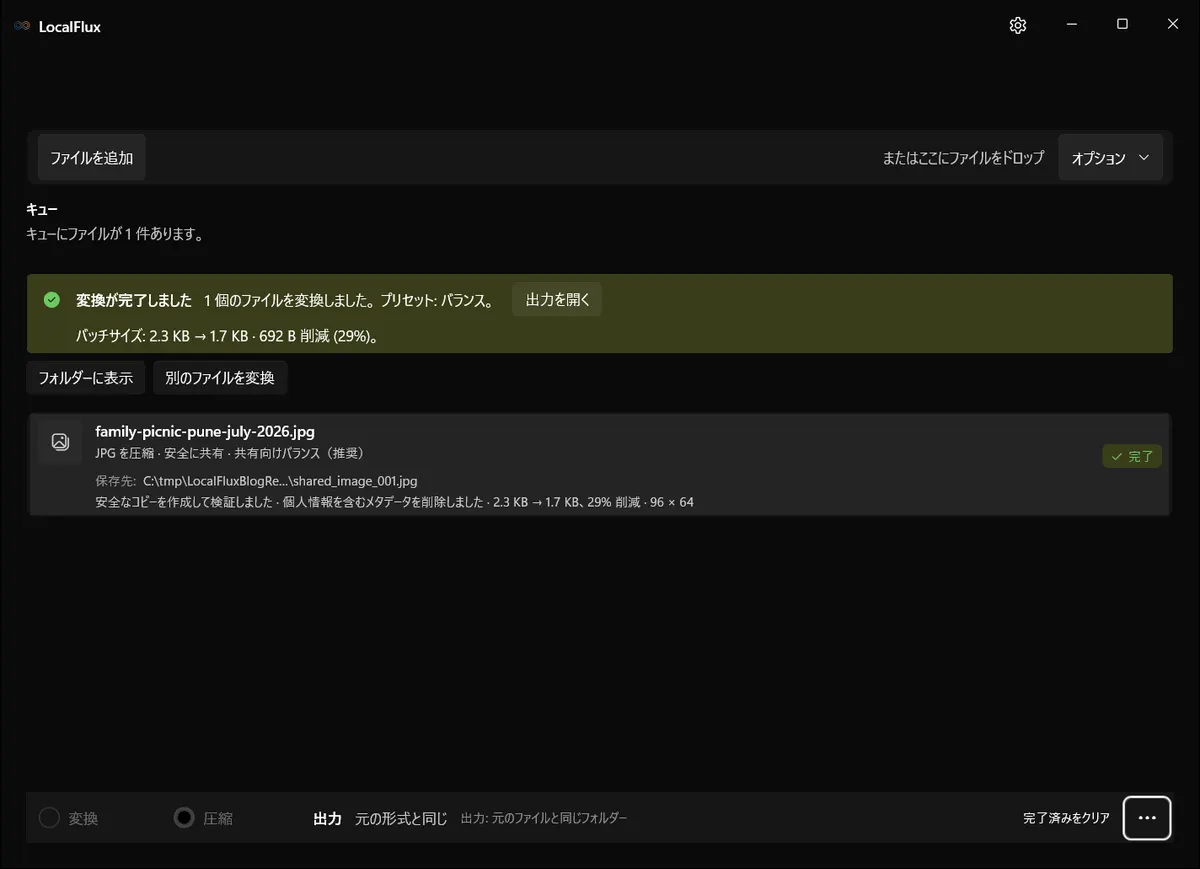Click the LocalFlux infinity logo icon
Image resolution: width=1200 pixels, height=869 pixels.
[22, 27]
